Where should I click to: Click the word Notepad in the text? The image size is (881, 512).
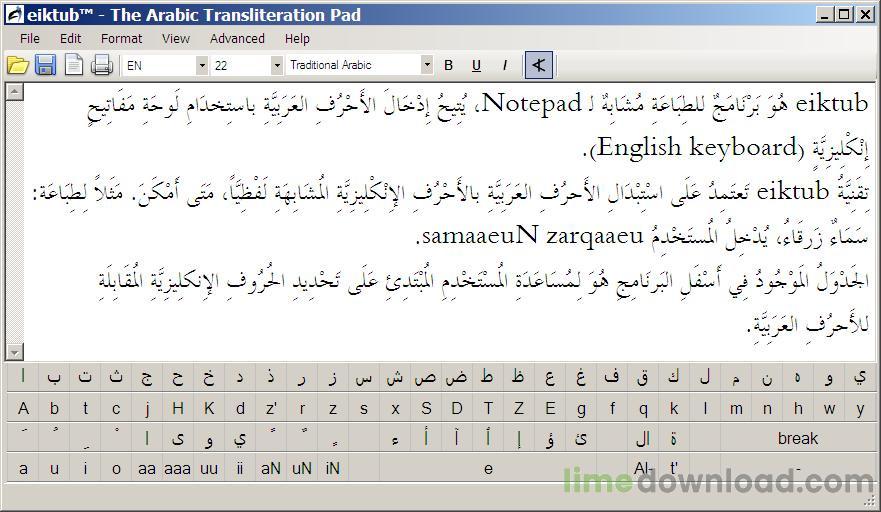[x=532, y=103]
